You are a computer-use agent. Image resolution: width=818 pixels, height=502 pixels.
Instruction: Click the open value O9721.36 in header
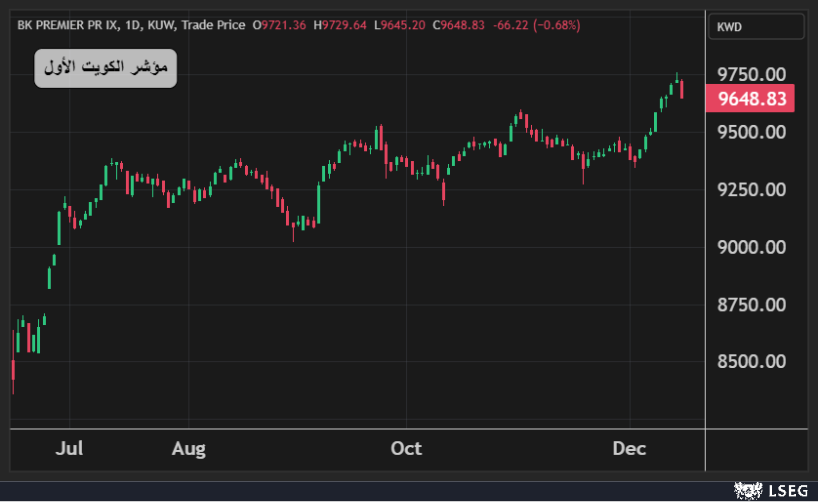pos(280,24)
